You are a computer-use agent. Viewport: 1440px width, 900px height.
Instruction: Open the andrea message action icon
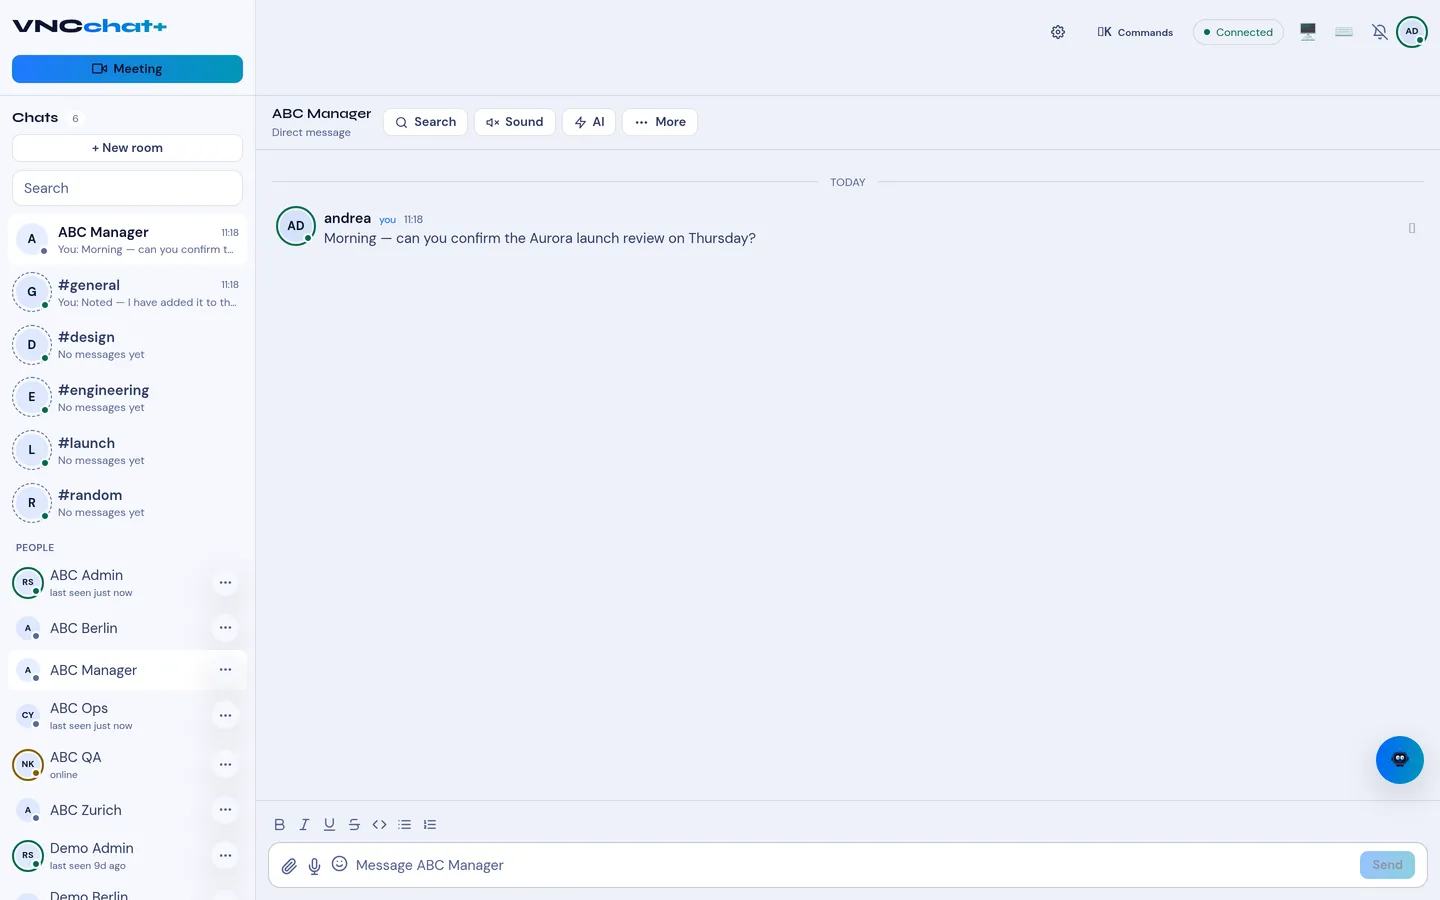coord(1412,229)
